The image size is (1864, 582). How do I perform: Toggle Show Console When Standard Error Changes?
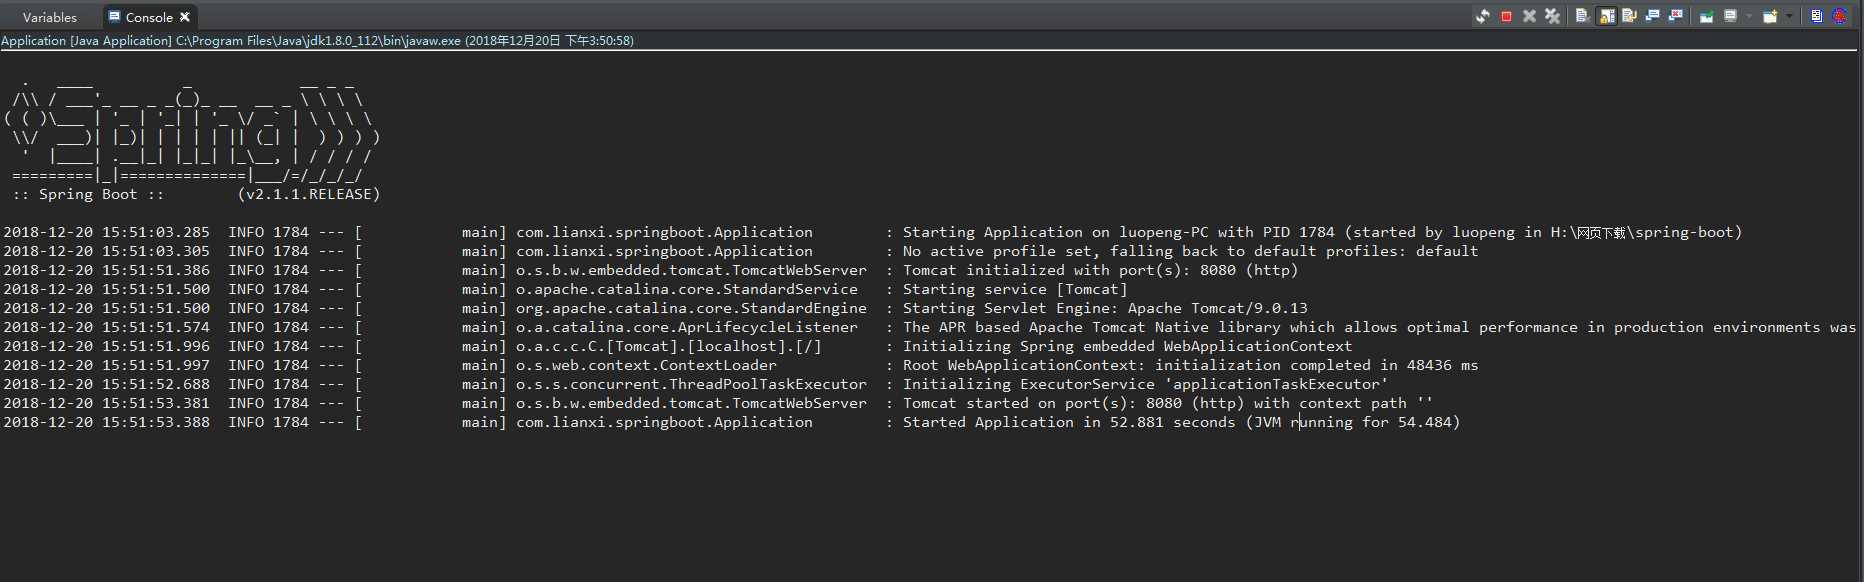1676,16
